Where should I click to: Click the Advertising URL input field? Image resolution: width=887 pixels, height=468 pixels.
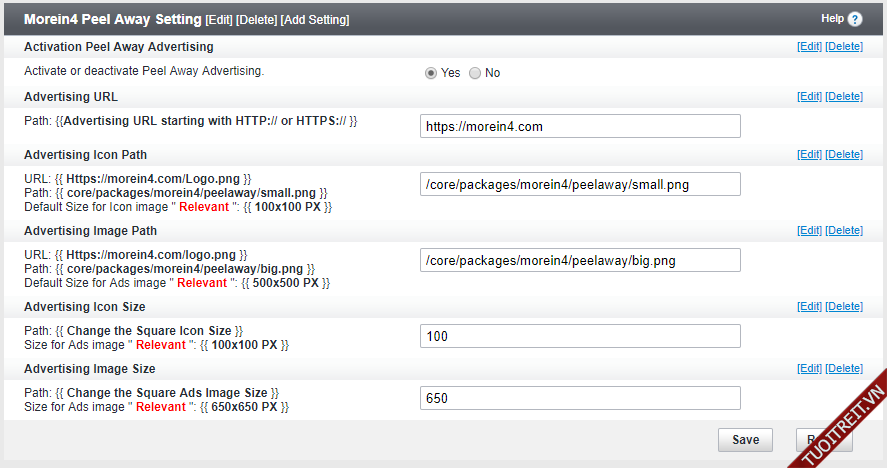(x=580, y=126)
